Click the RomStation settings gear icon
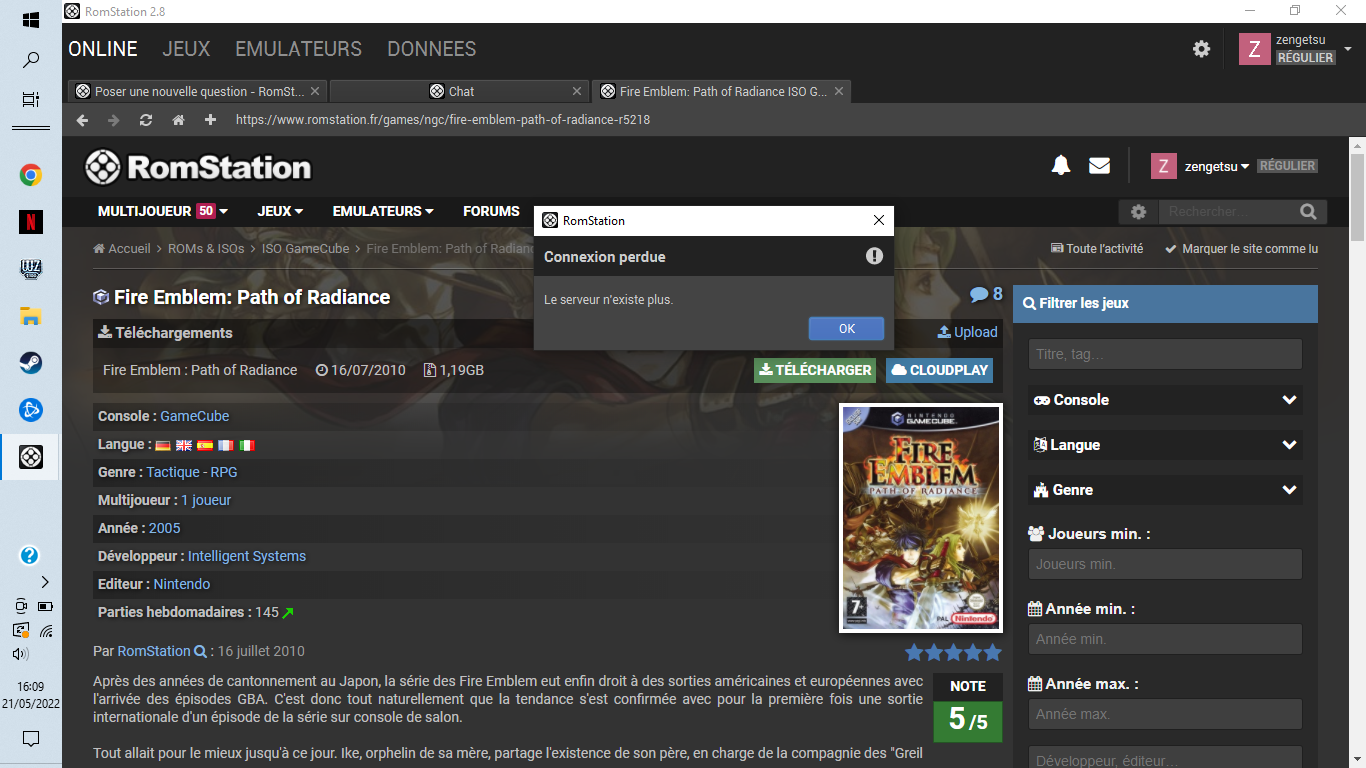1366x768 pixels. [x=1201, y=49]
